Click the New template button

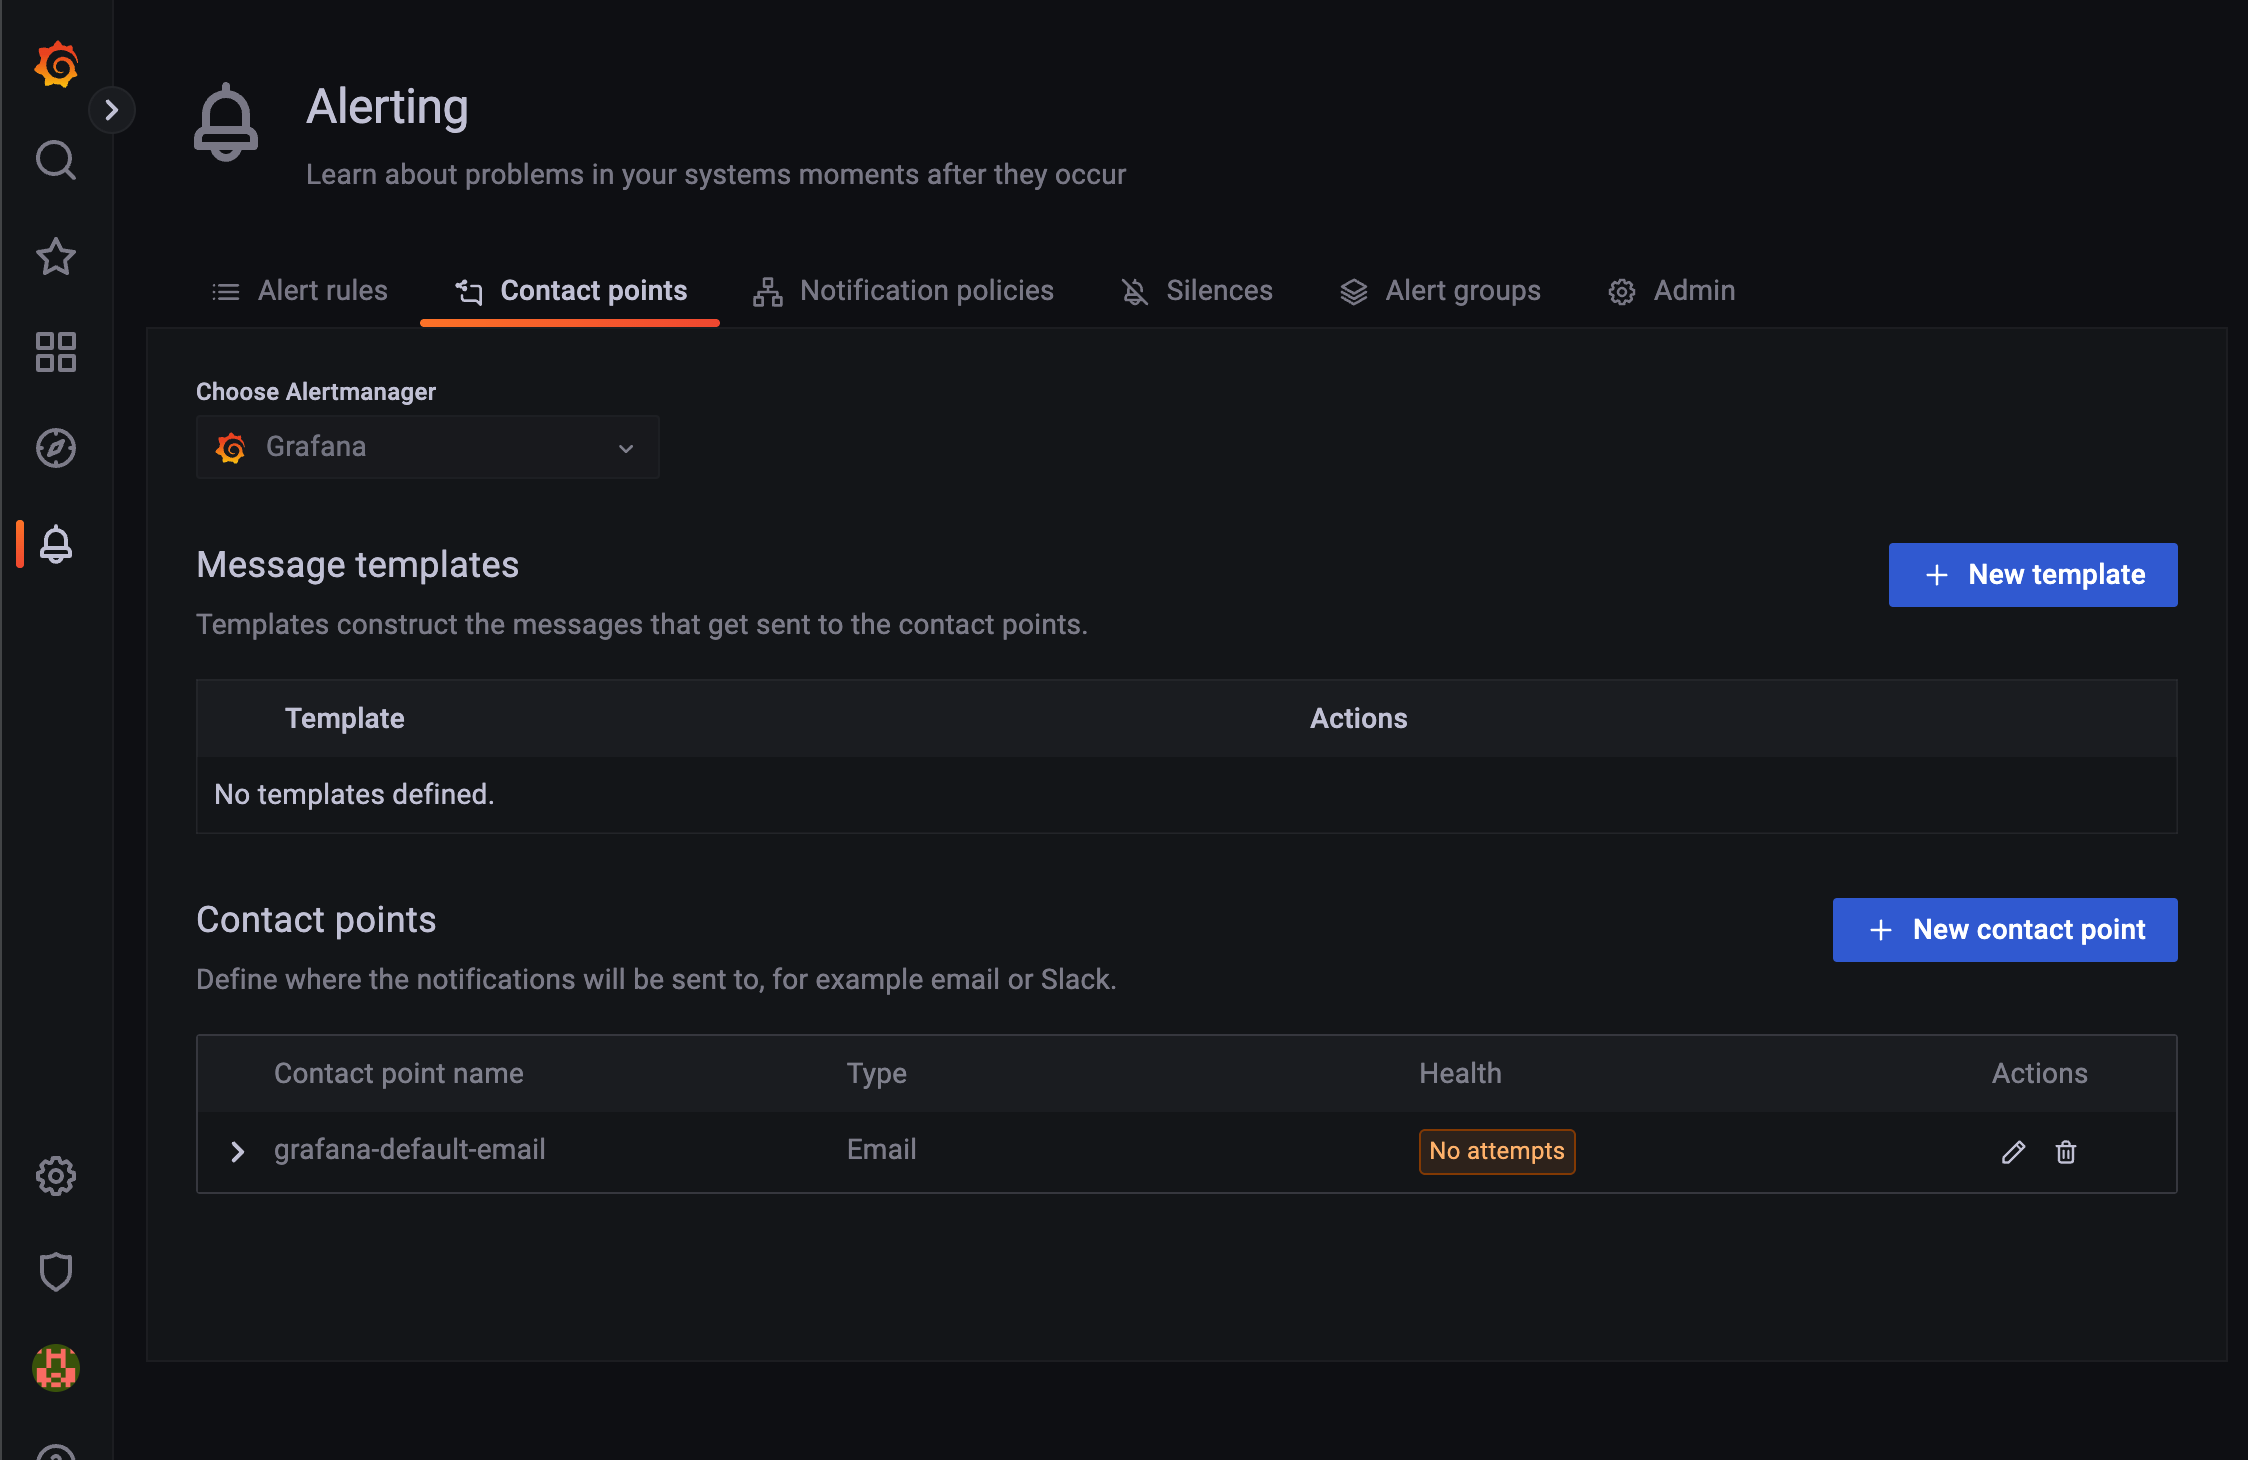point(2032,575)
